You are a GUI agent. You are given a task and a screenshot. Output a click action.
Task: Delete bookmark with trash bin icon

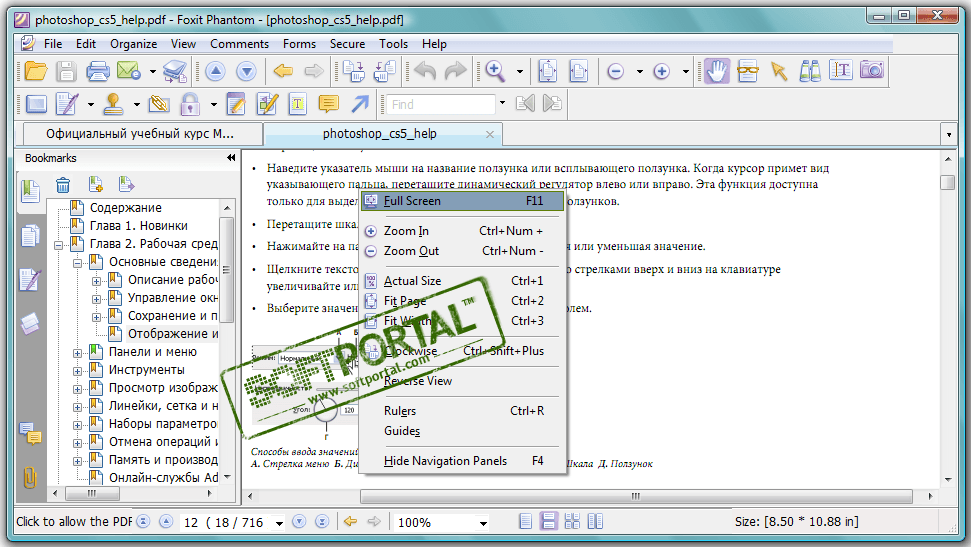tap(63, 185)
